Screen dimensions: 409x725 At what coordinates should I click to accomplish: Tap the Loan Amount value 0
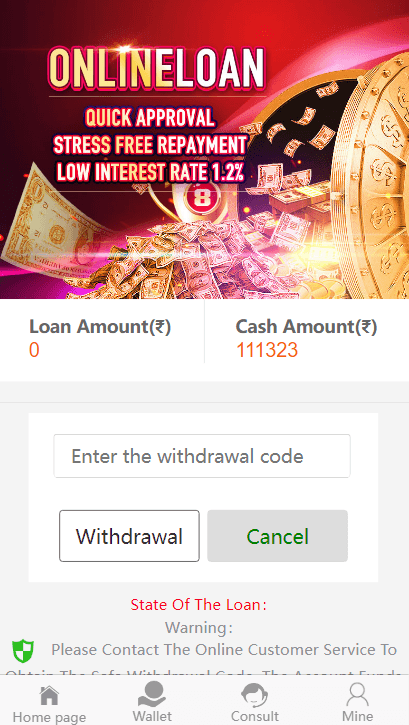click(x=34, y=350)
